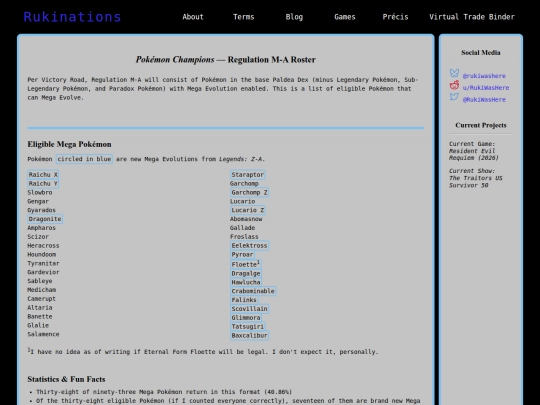Click the 'Eligible Mega Pokémon' heading
The height and width of the screenshot is (405, 540).
point(69,144)
